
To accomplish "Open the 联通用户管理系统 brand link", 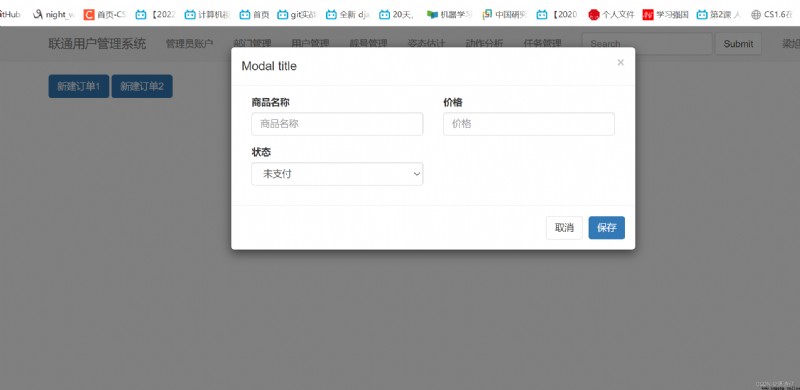I will pyautogui.click(x=97, y=43).
